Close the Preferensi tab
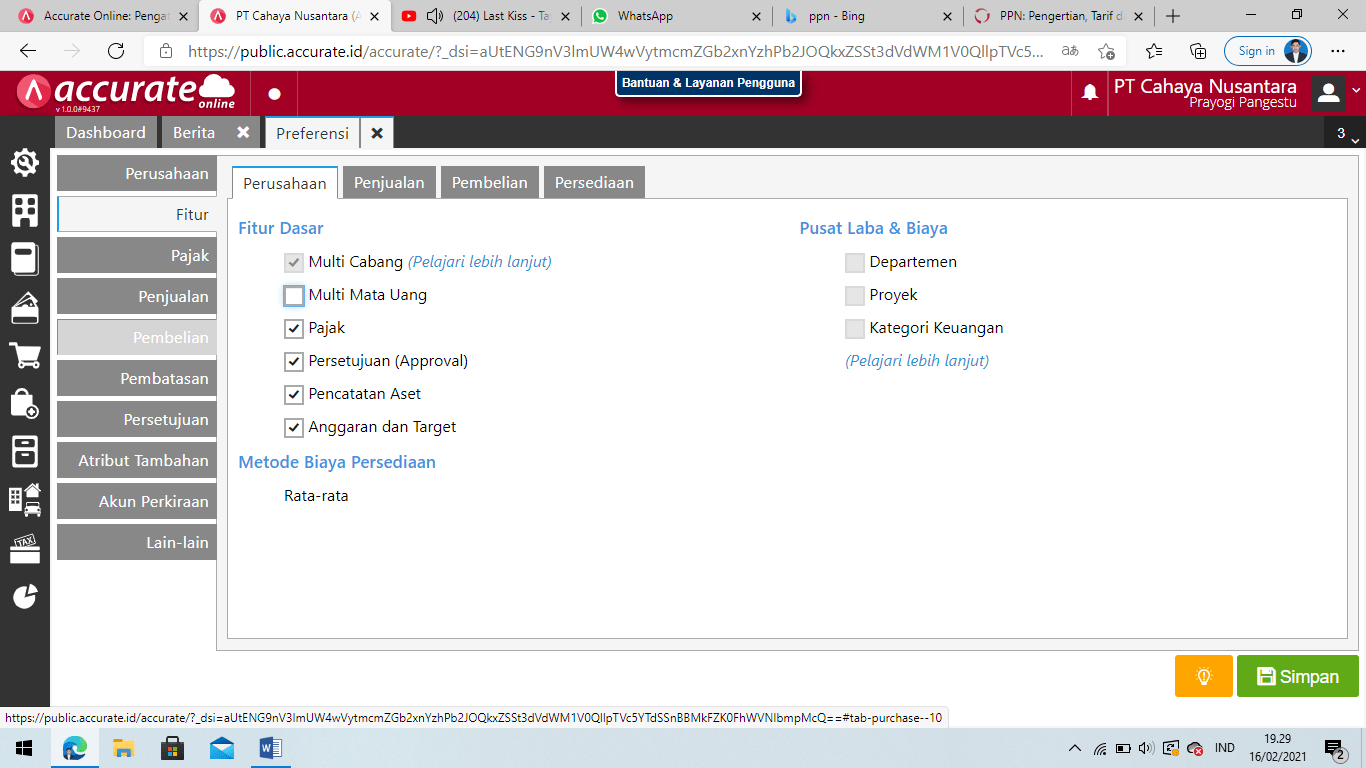Viewport: 1366px width, 768px height. point(377,133)
